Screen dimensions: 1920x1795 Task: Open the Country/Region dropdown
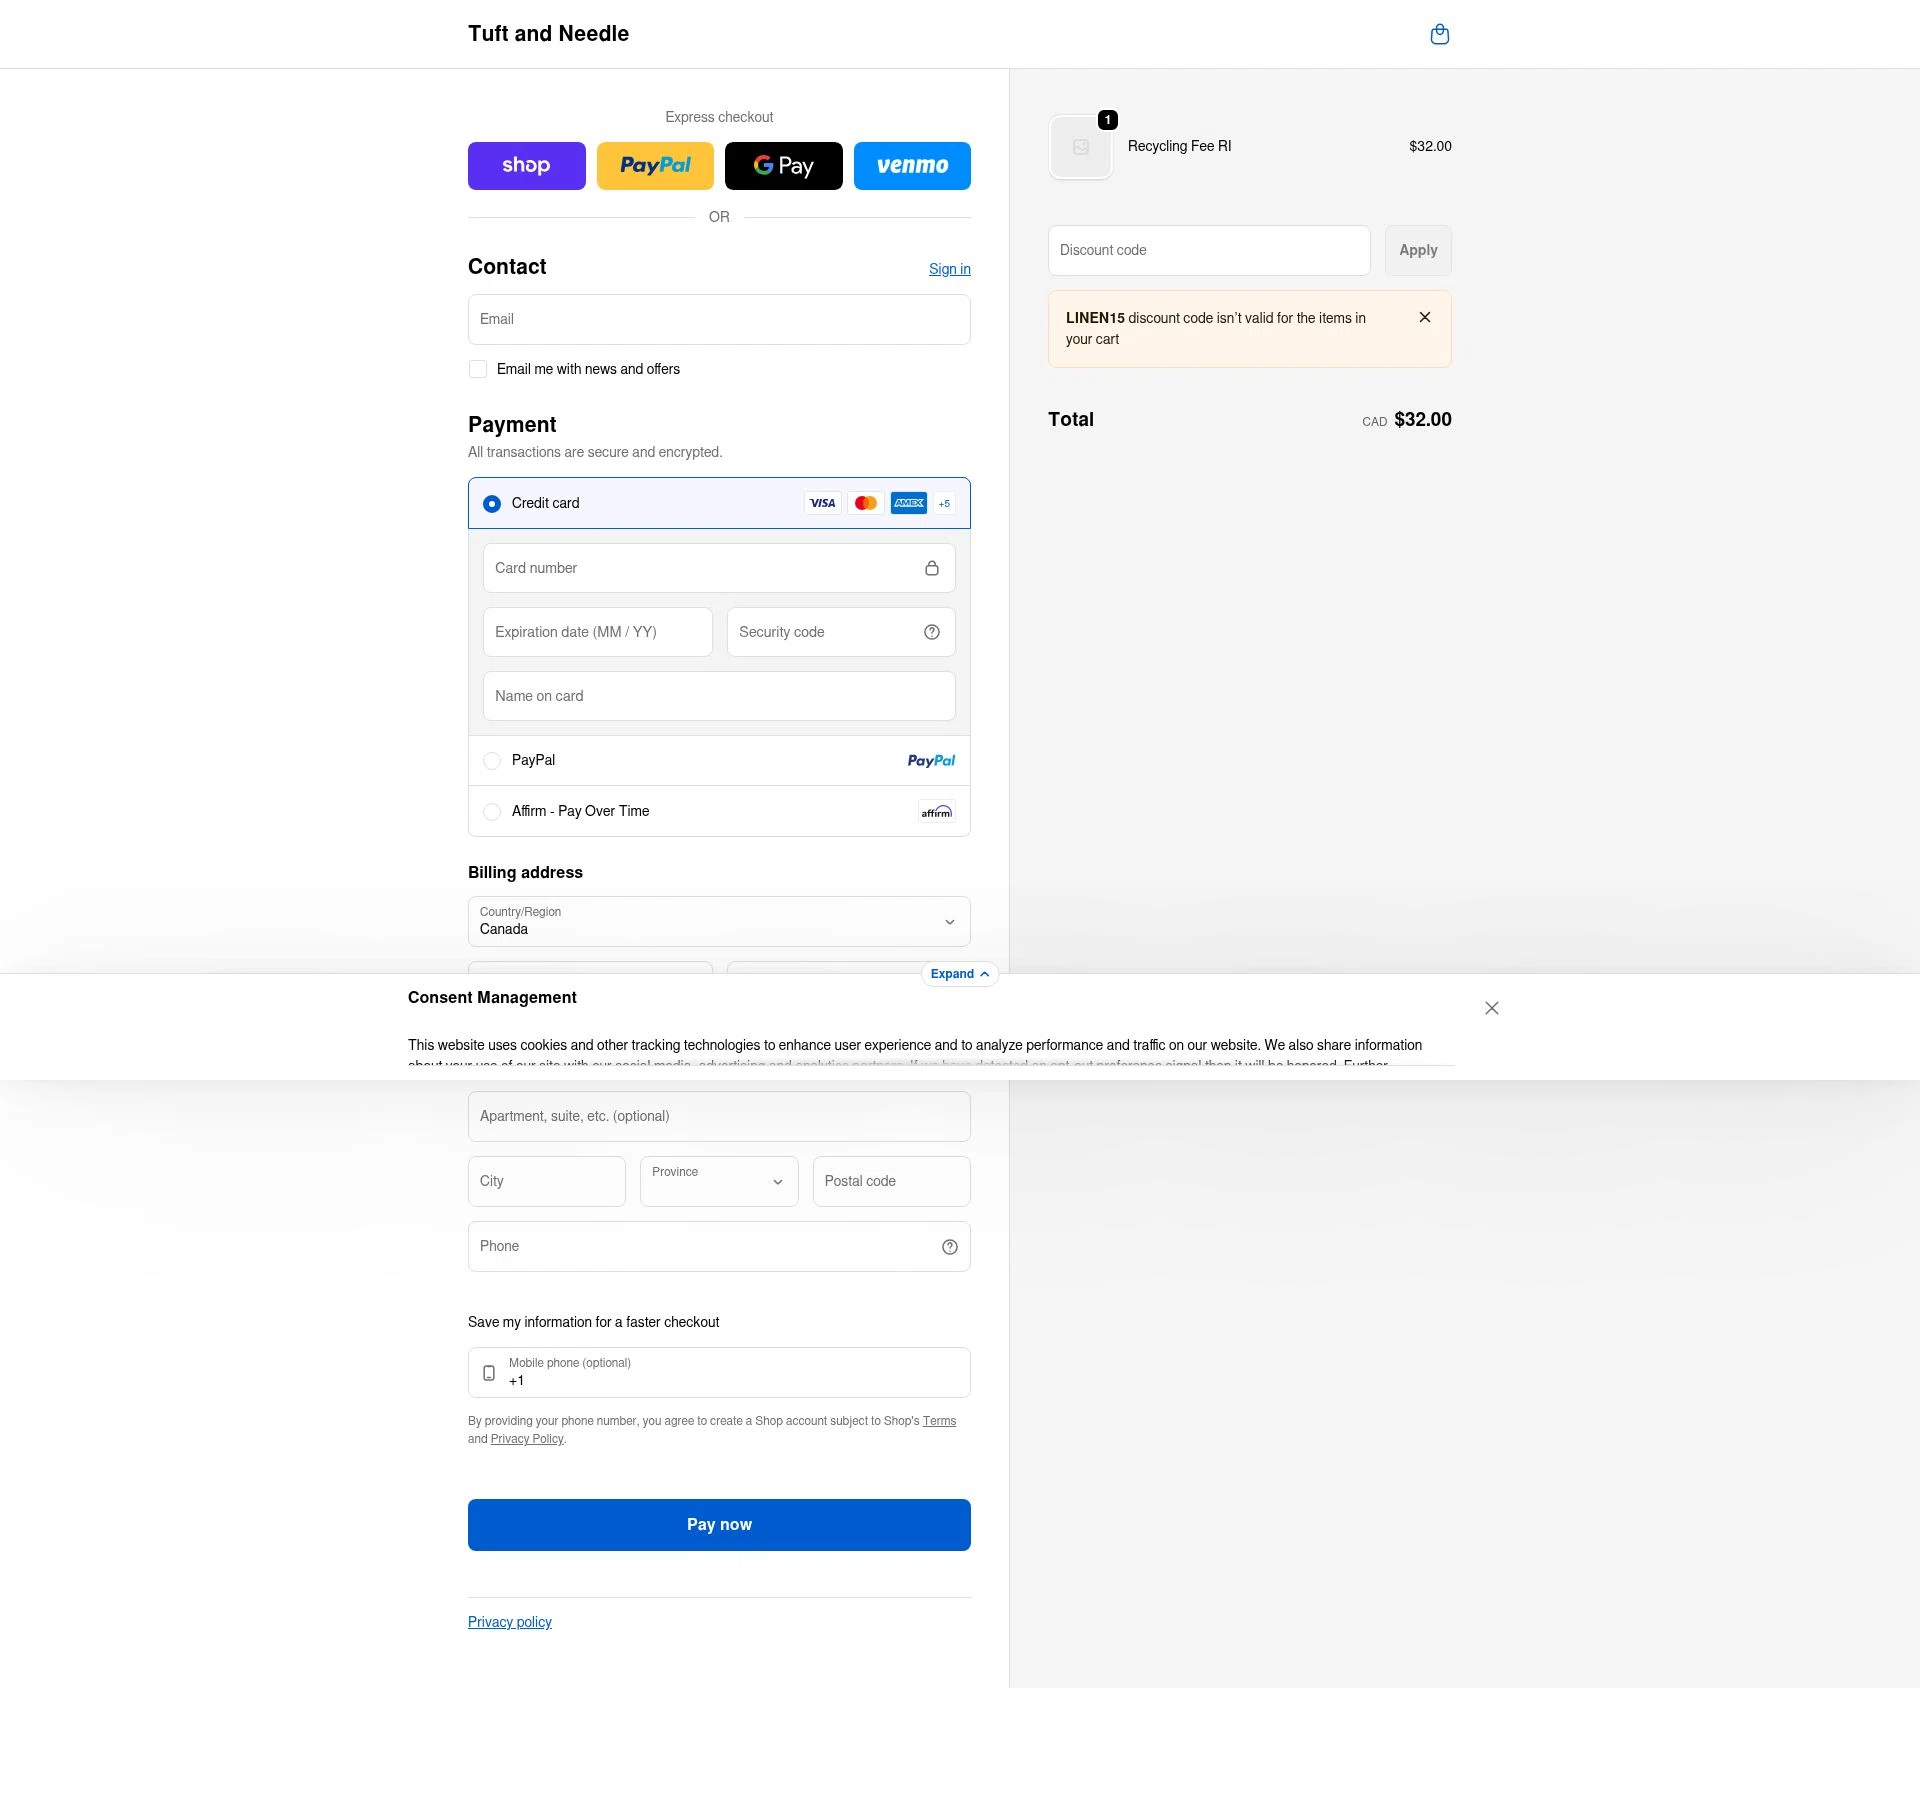pos(718,922)
